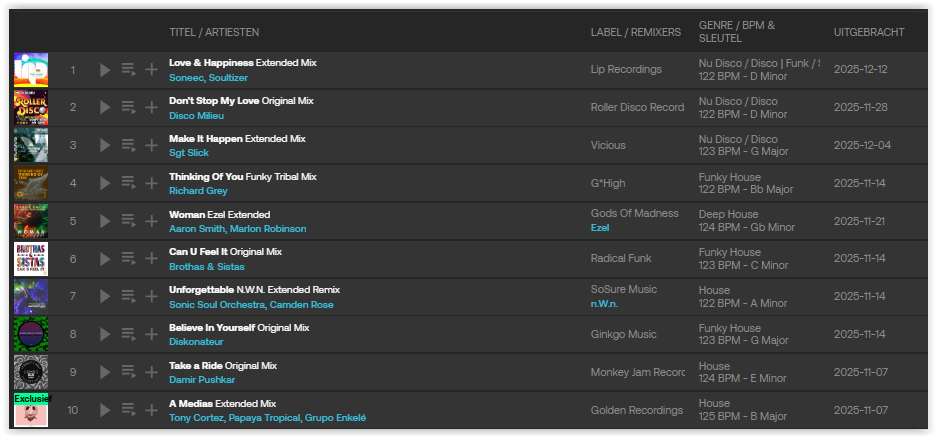Open artist Damir Pushkar page
This screenshot has height=437, width=936.
coord(202,381)
